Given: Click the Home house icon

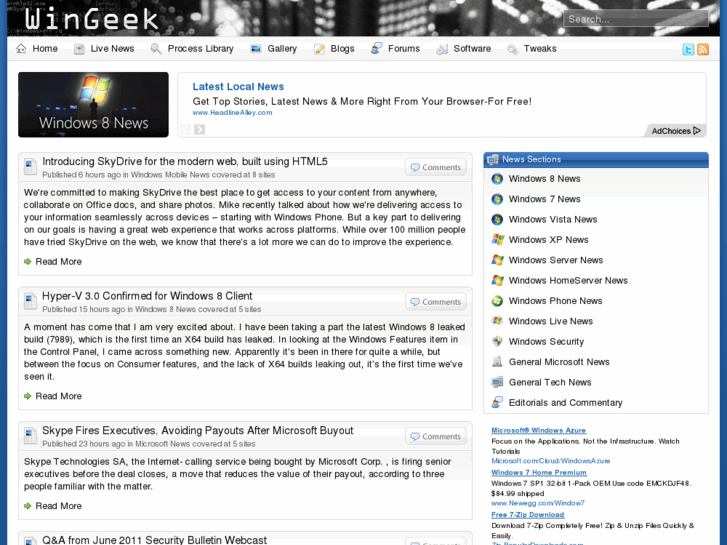Looking at the screenshot, I should [x=21, y=48].
